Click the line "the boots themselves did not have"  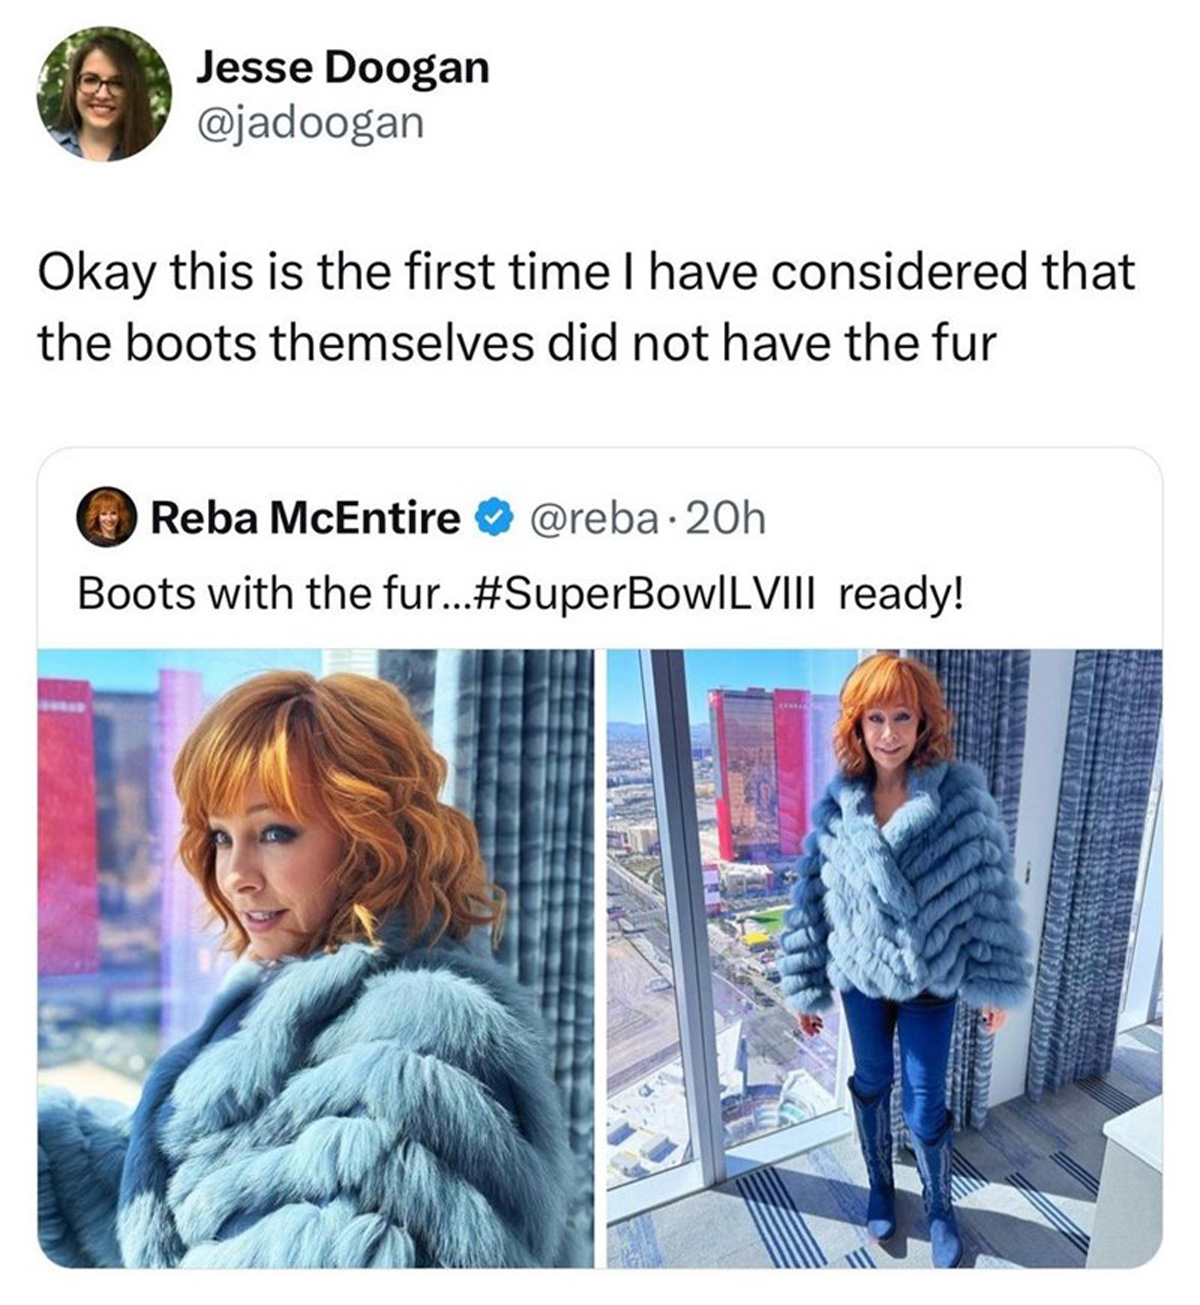[517, 343]
